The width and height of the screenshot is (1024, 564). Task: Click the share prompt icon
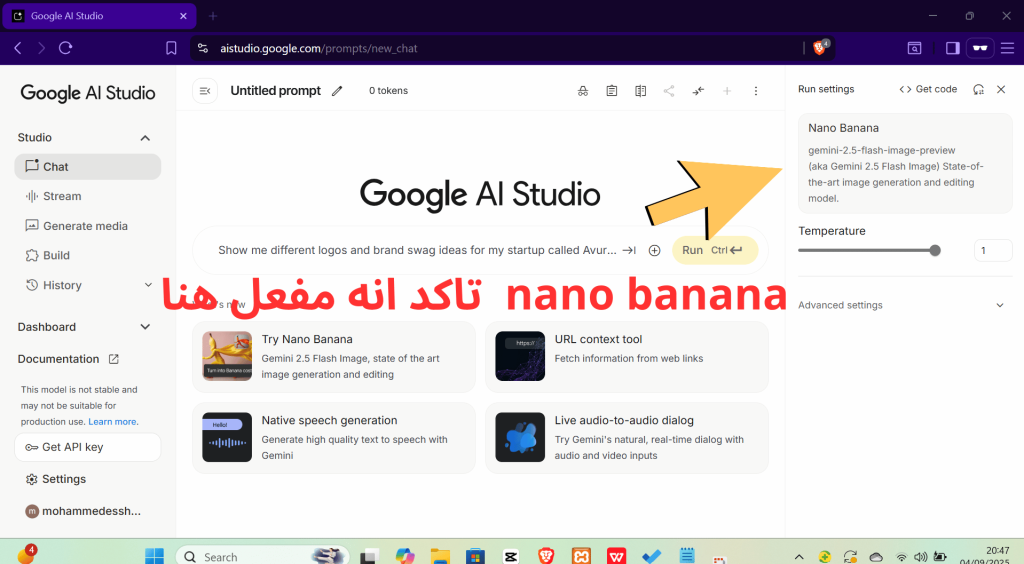(x=669, y=91)
